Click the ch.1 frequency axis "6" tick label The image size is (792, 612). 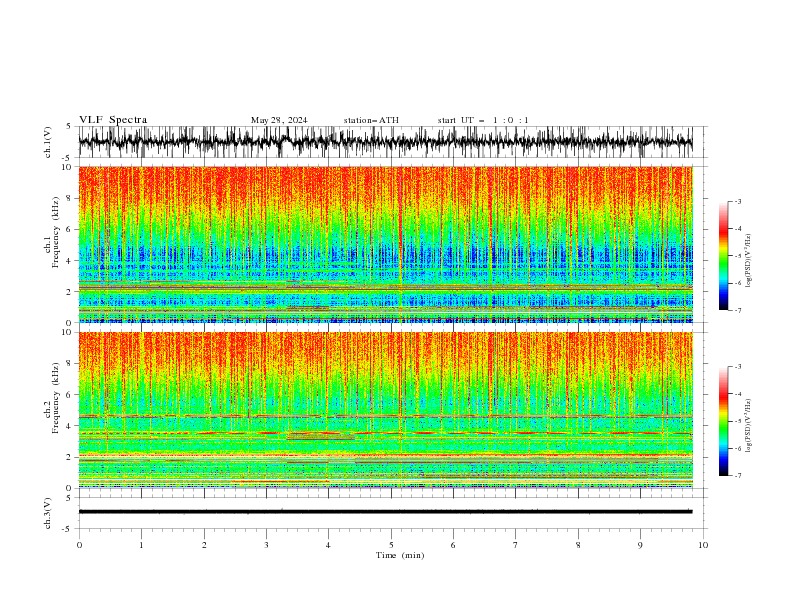(70, 229)
